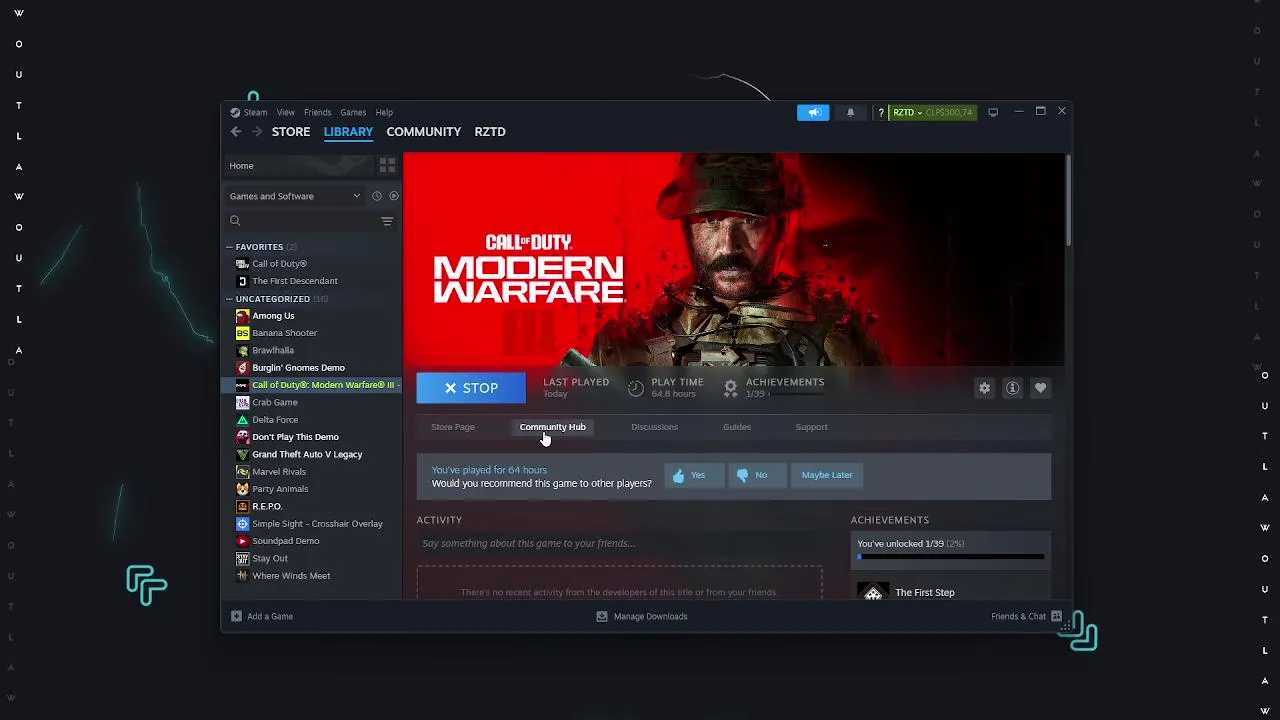Click Banana Shooter game icon

242,333
